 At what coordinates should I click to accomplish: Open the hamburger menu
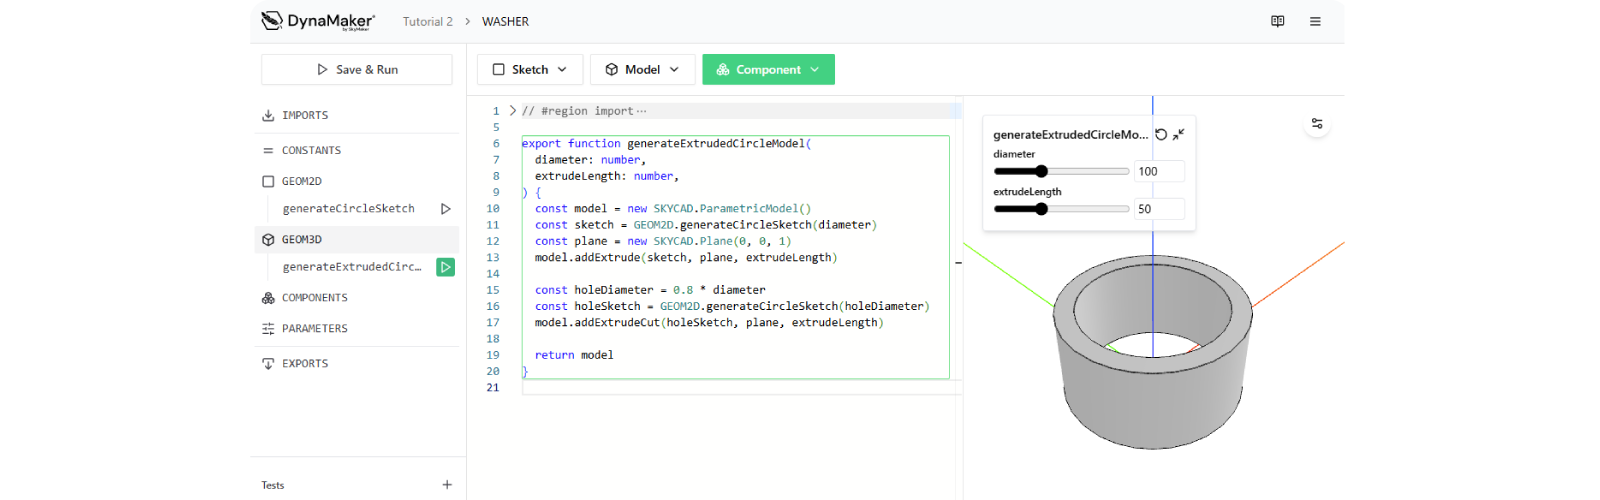tap(1315, 21)
